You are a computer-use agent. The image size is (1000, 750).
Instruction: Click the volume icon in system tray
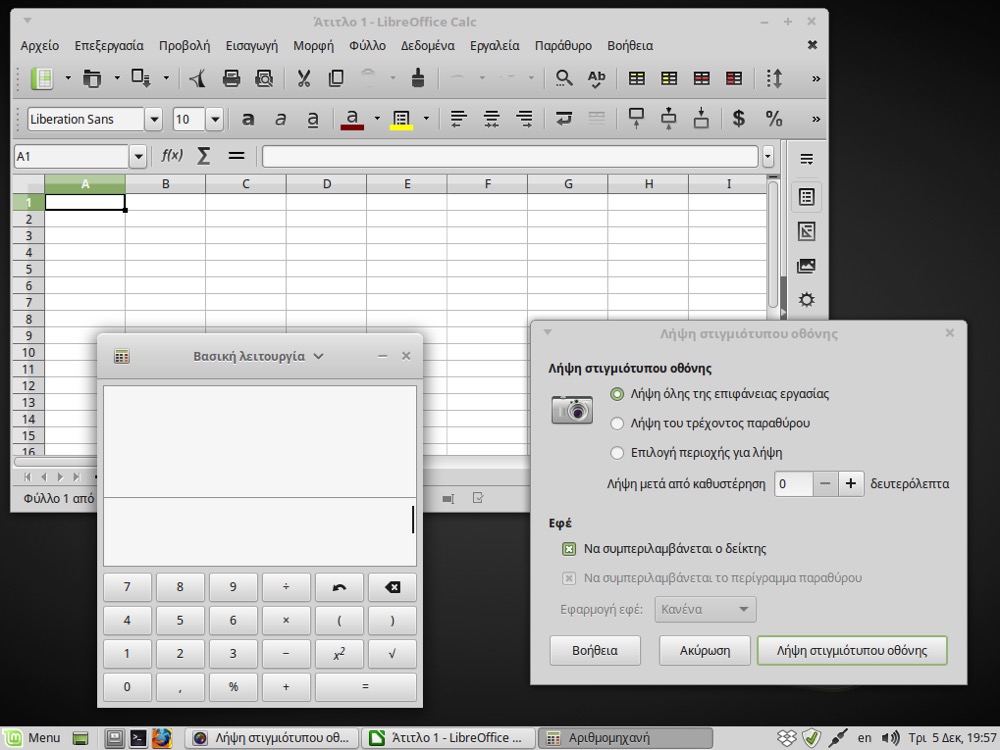click(890, 738)
